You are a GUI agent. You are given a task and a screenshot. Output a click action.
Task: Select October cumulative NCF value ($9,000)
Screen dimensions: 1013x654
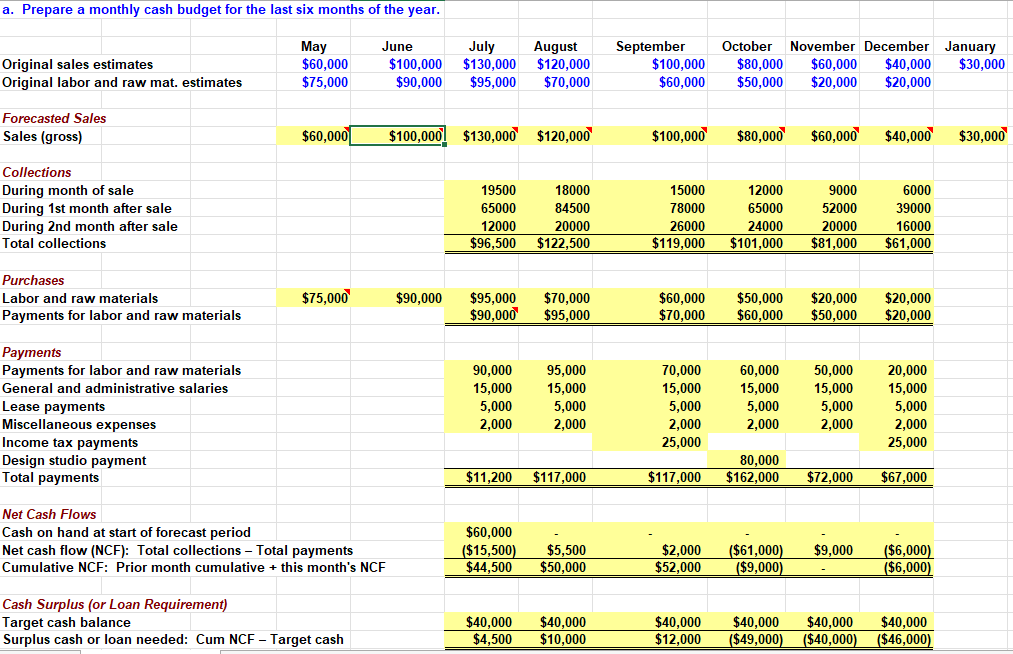757,567
